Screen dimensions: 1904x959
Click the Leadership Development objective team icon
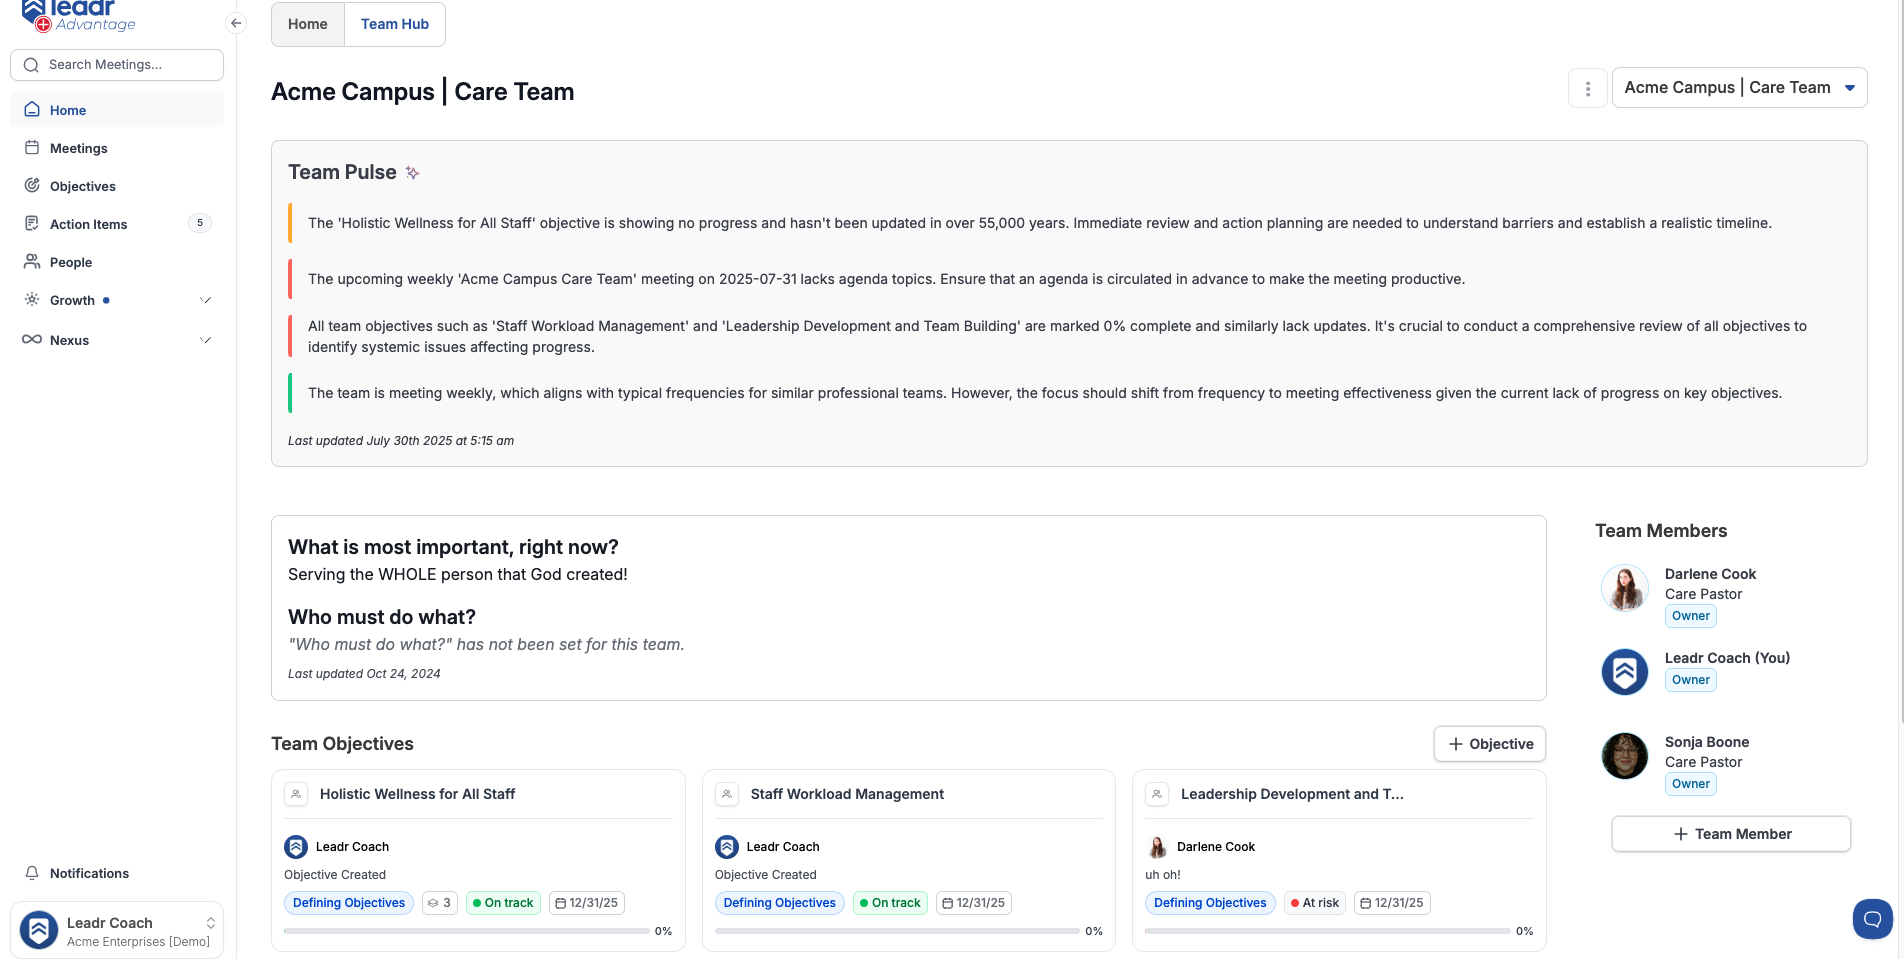[1157, 794]
